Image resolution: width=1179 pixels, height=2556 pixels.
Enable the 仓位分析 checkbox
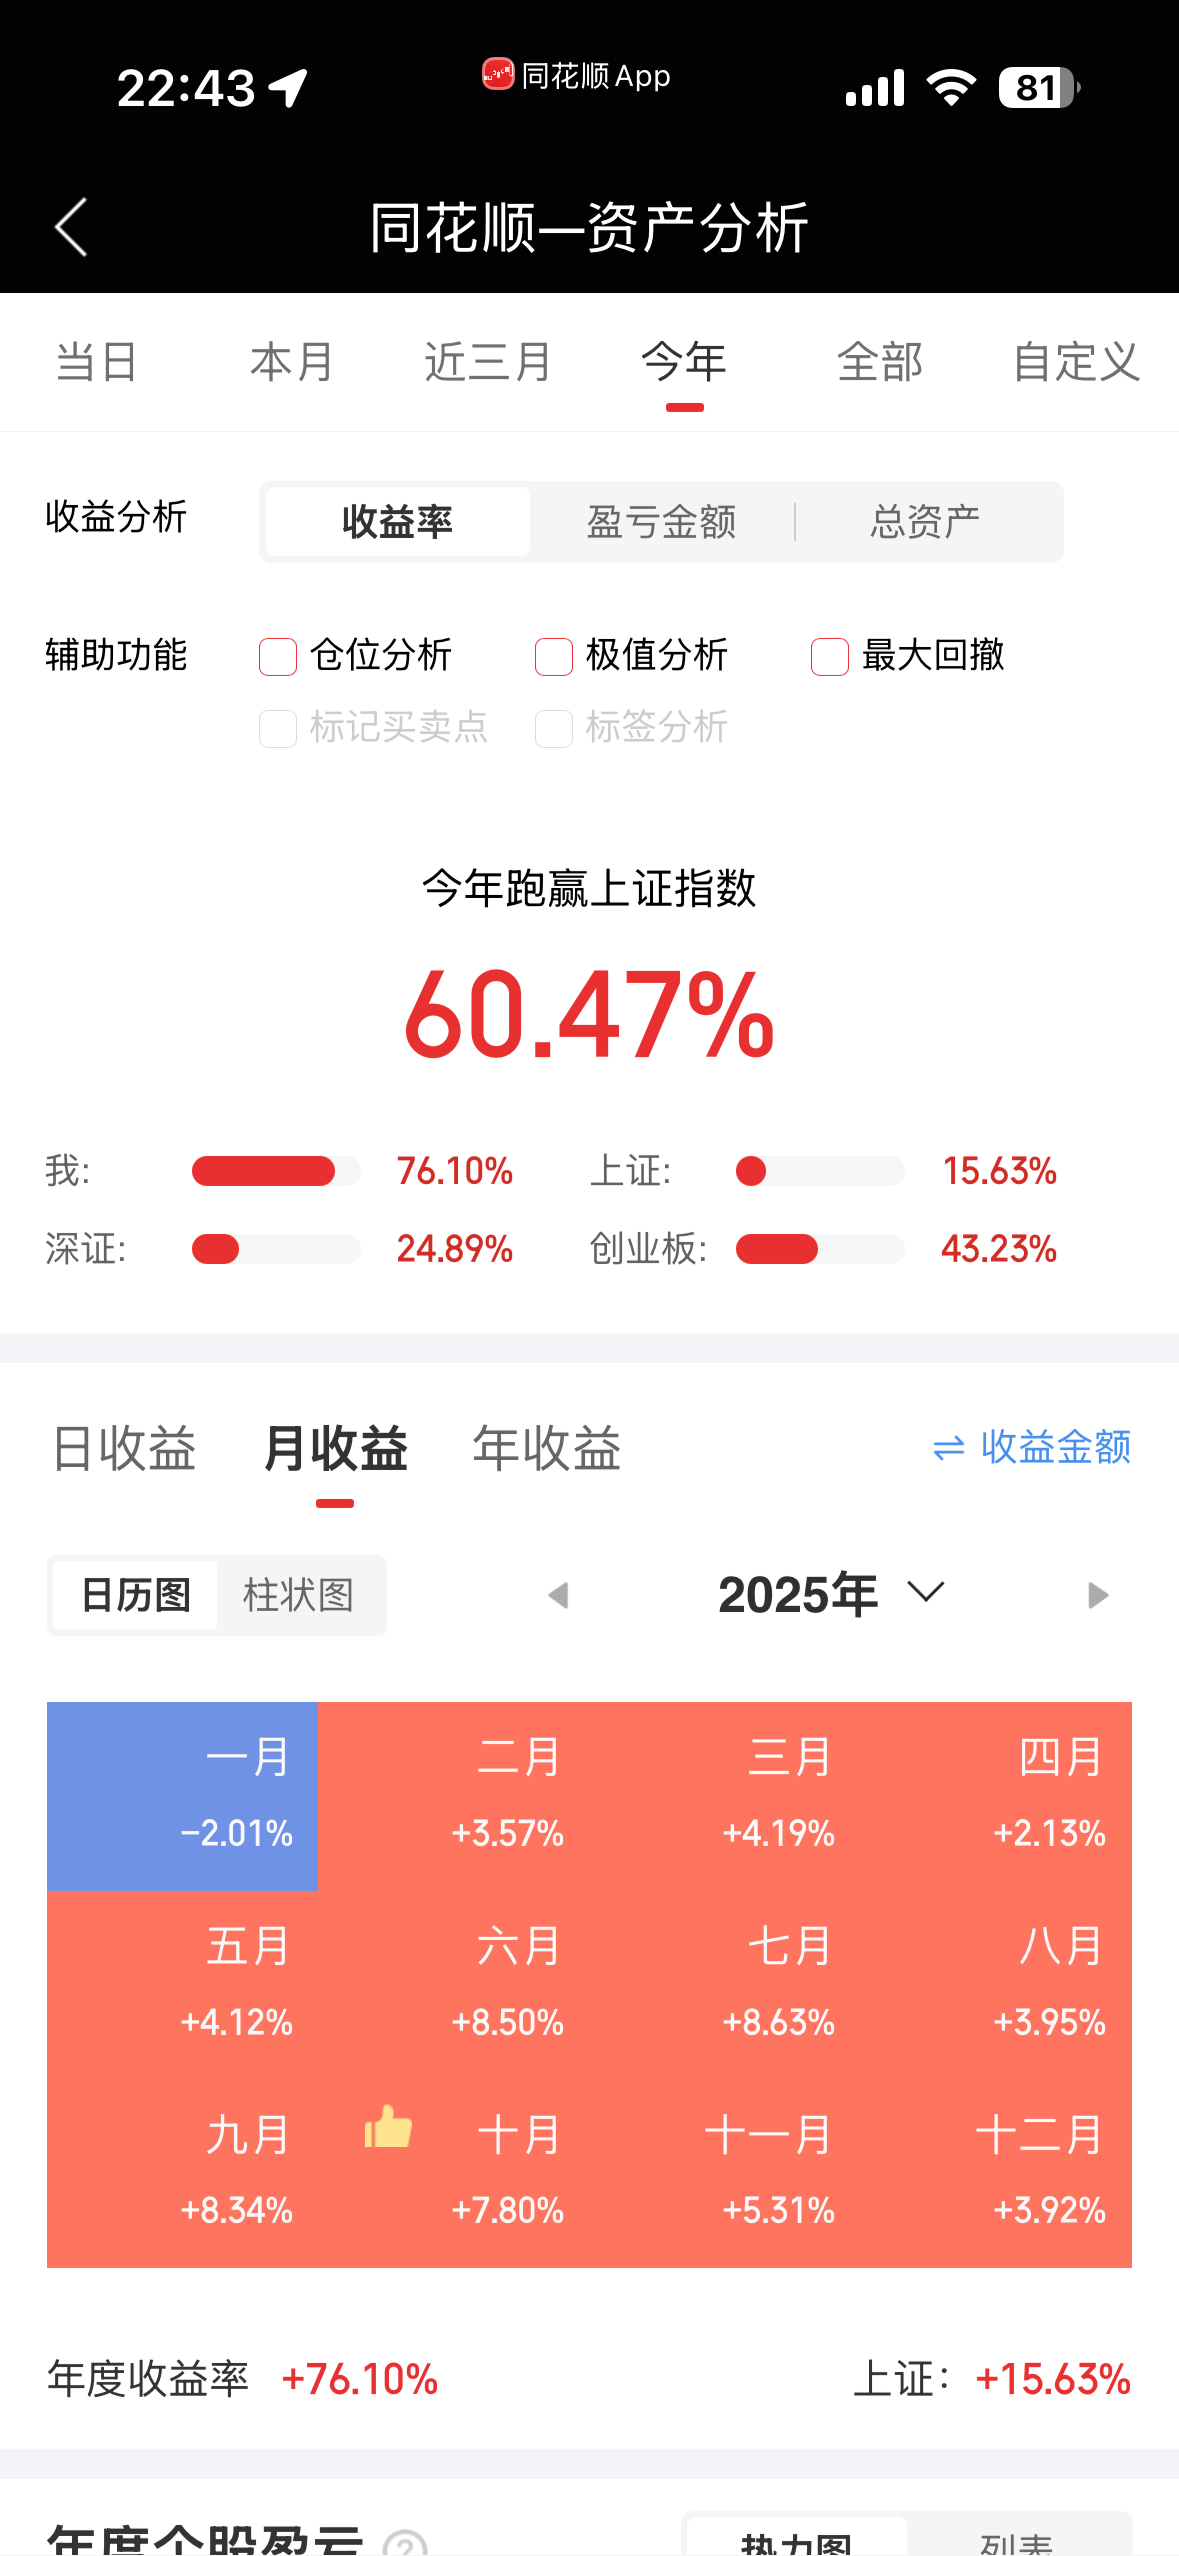coord(278,657)
